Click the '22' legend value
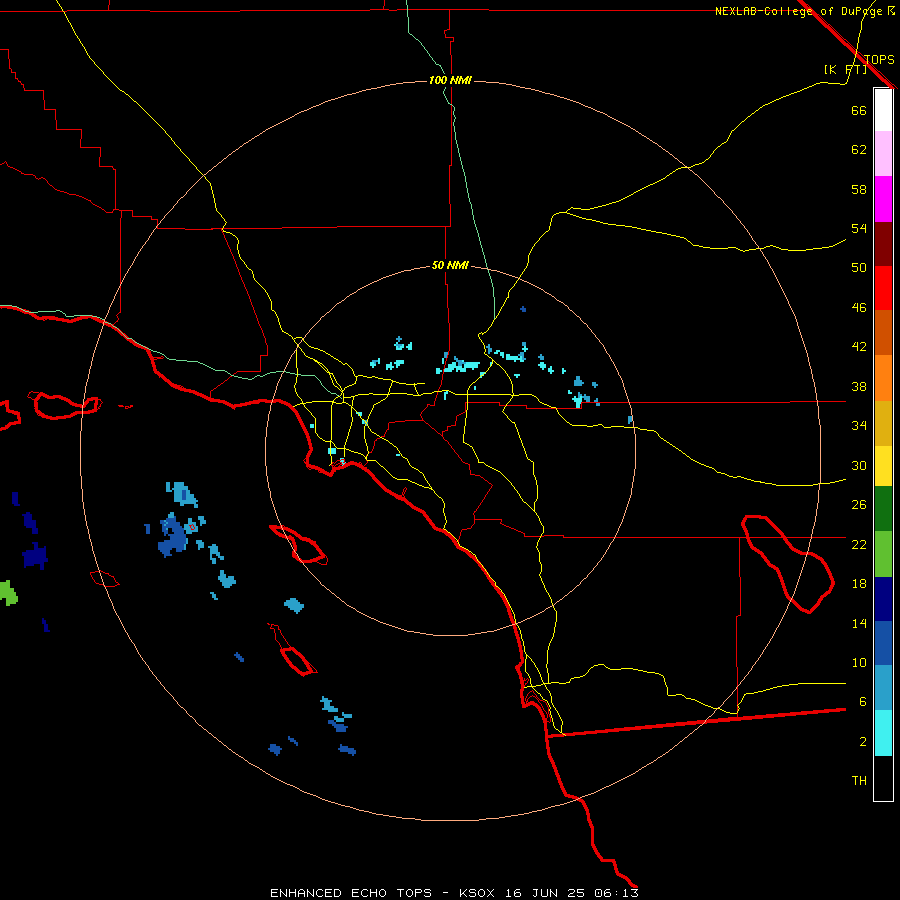 859,544
